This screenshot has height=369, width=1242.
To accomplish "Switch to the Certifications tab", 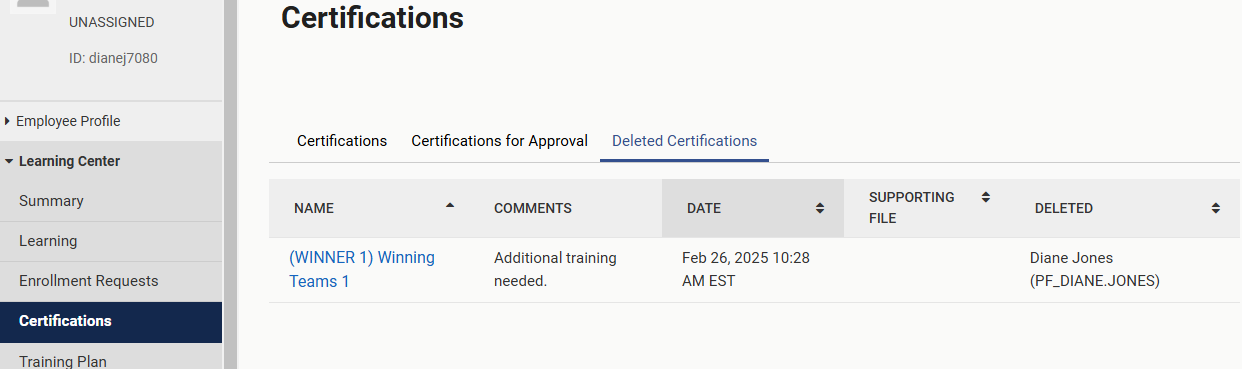I will 342,141.
